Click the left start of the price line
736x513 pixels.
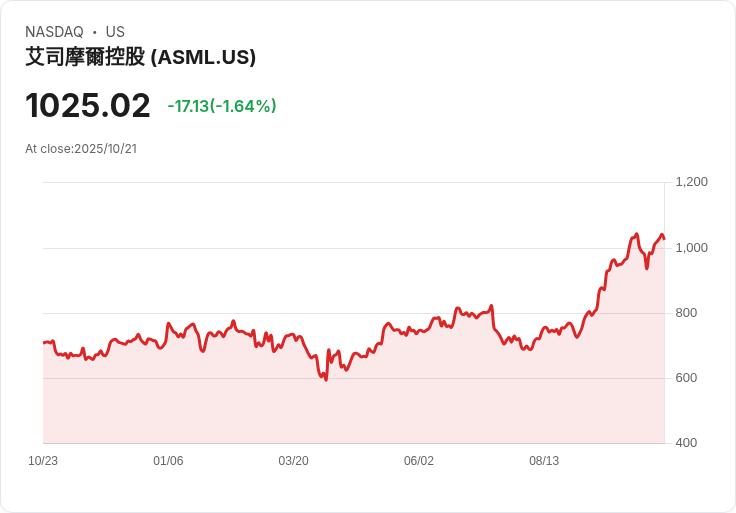44,342
